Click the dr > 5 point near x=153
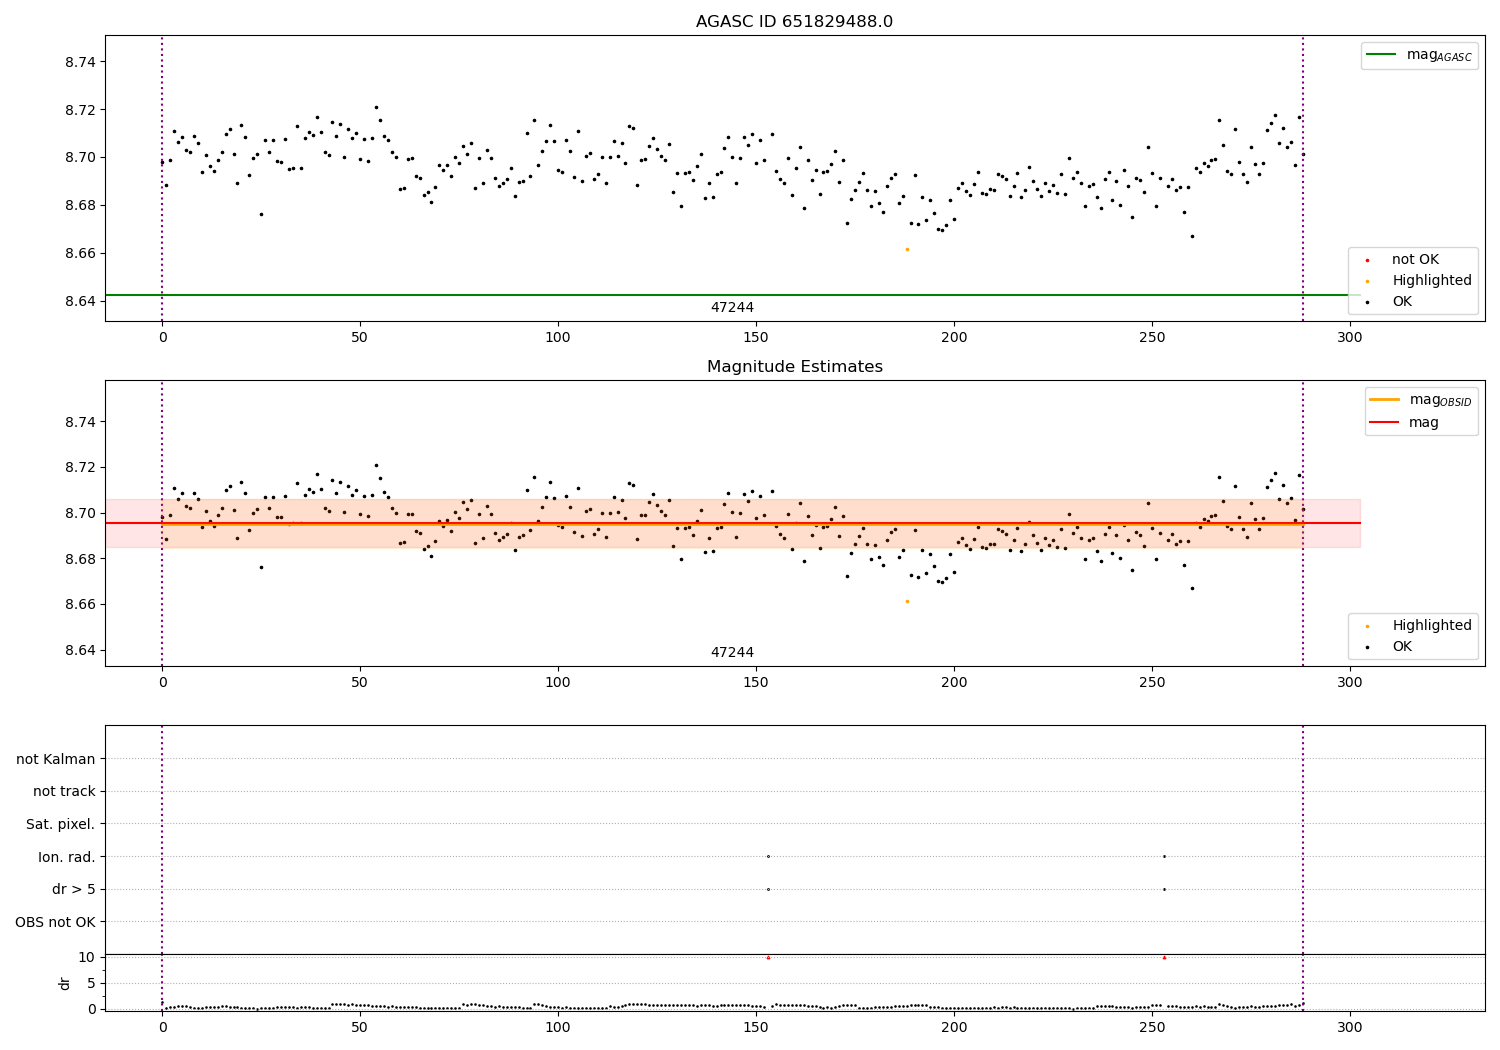The width and height of the screenshot is (1500, 1050). pos(768,889)
